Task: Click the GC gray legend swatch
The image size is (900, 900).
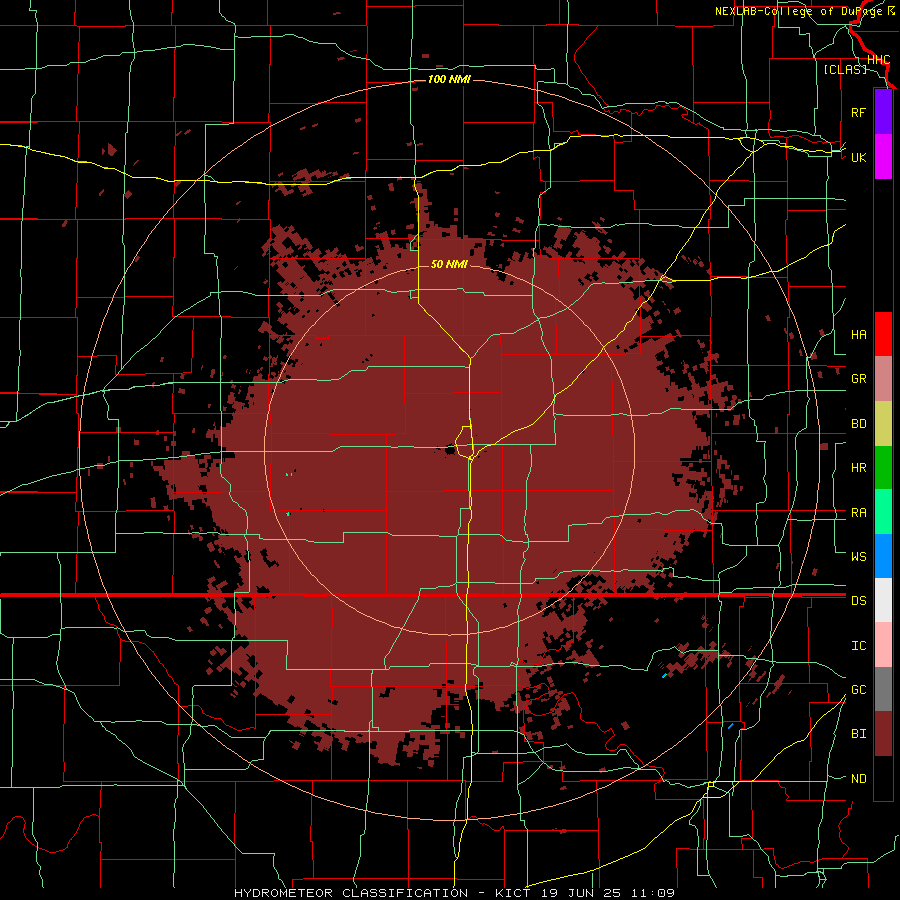Action: pyautogui.click(x=883, y=689)
